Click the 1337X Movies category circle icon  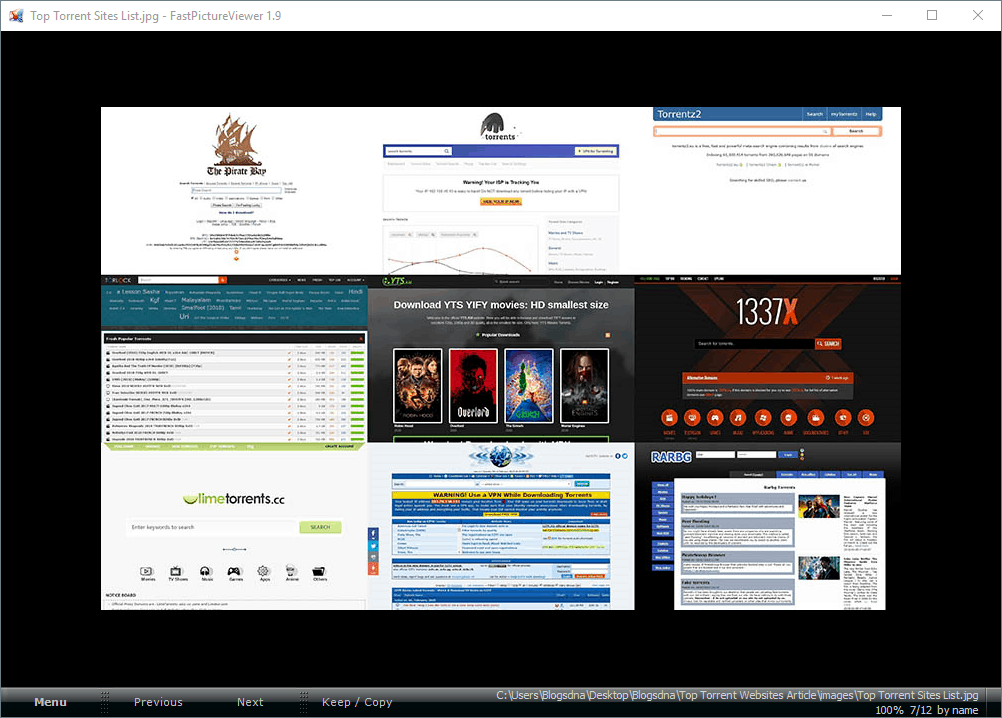pyautogui.click(x=669, y=418)
